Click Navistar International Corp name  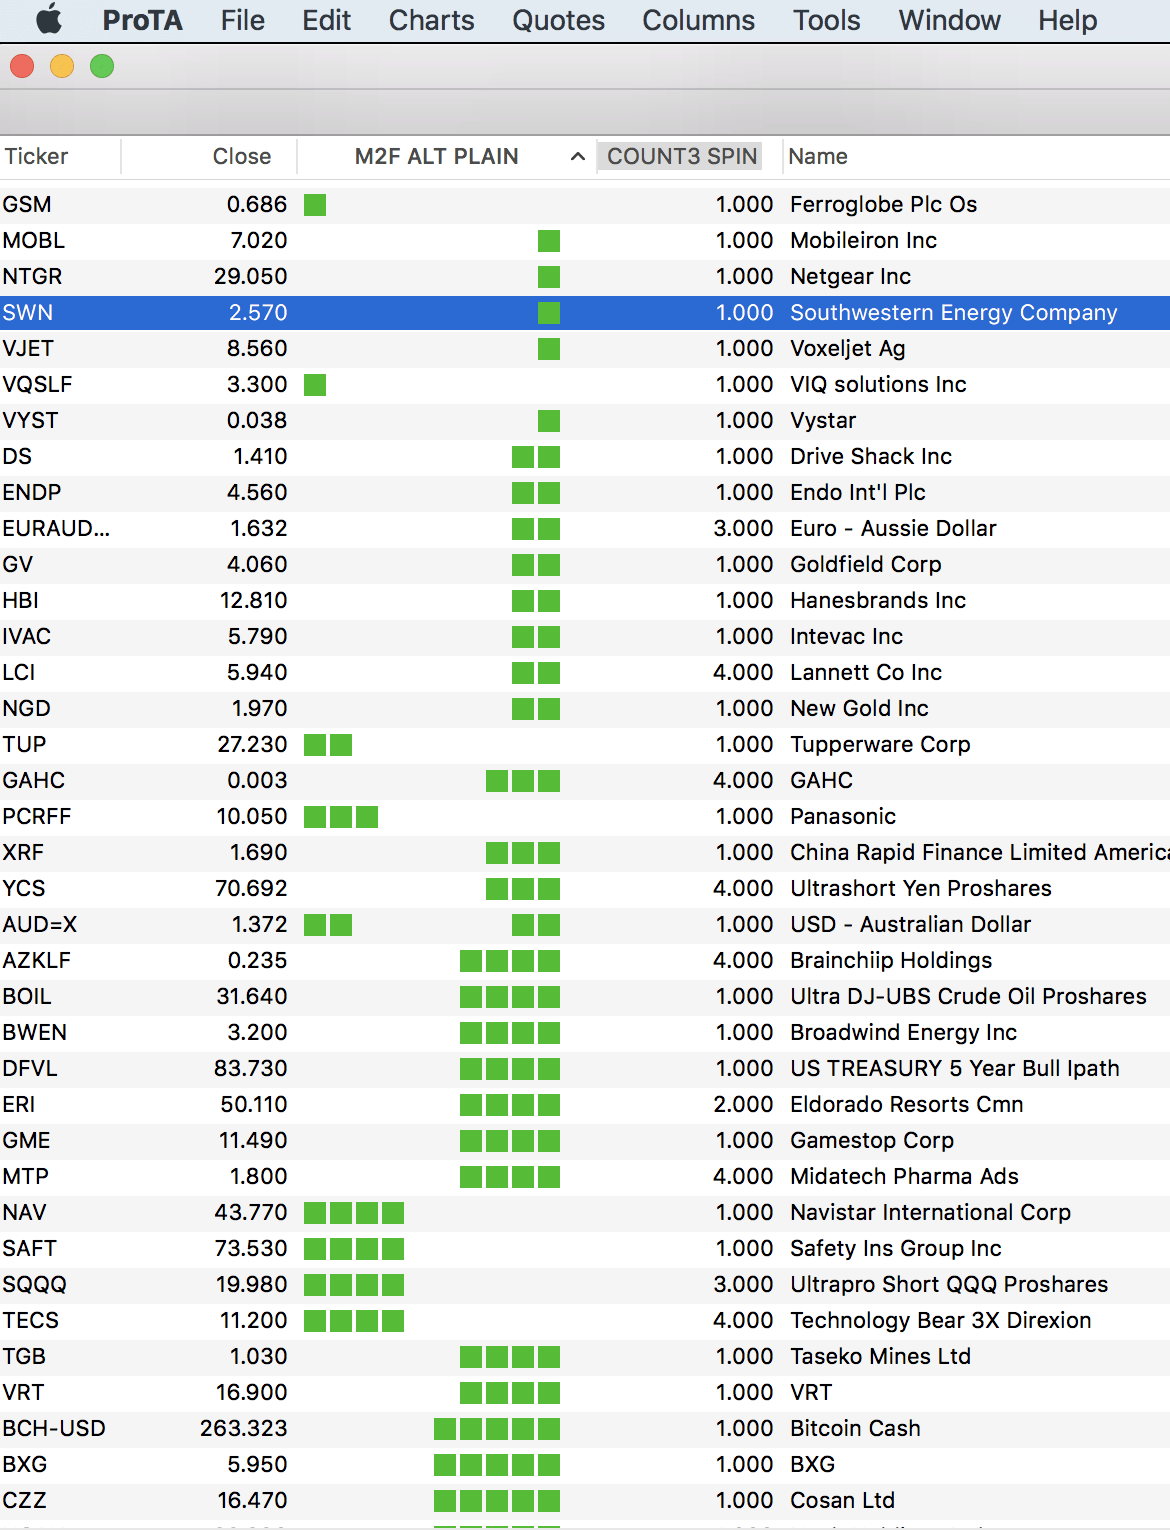(x=930, y=1213)
